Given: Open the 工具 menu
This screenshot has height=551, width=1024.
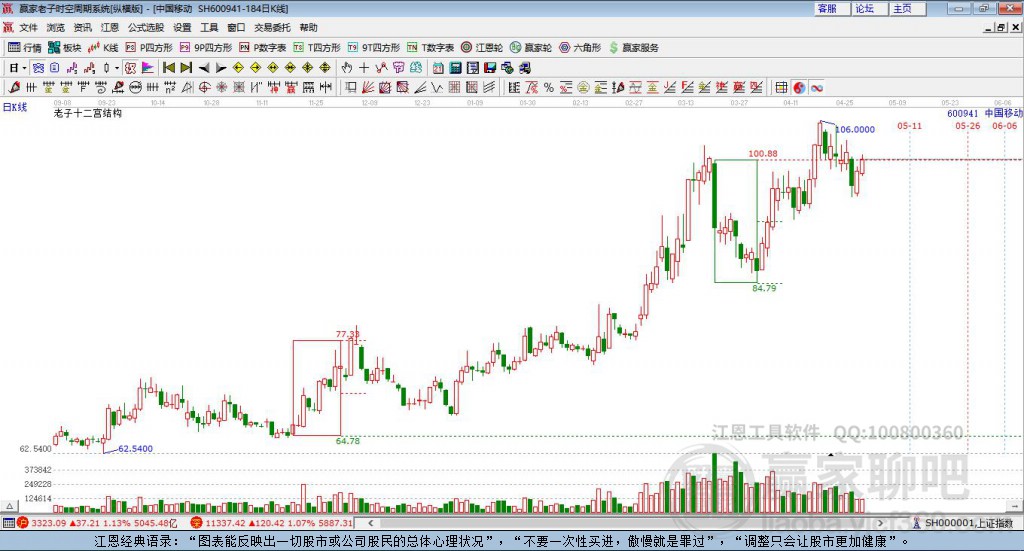Looking at the screenshot, I should [209, 27].
